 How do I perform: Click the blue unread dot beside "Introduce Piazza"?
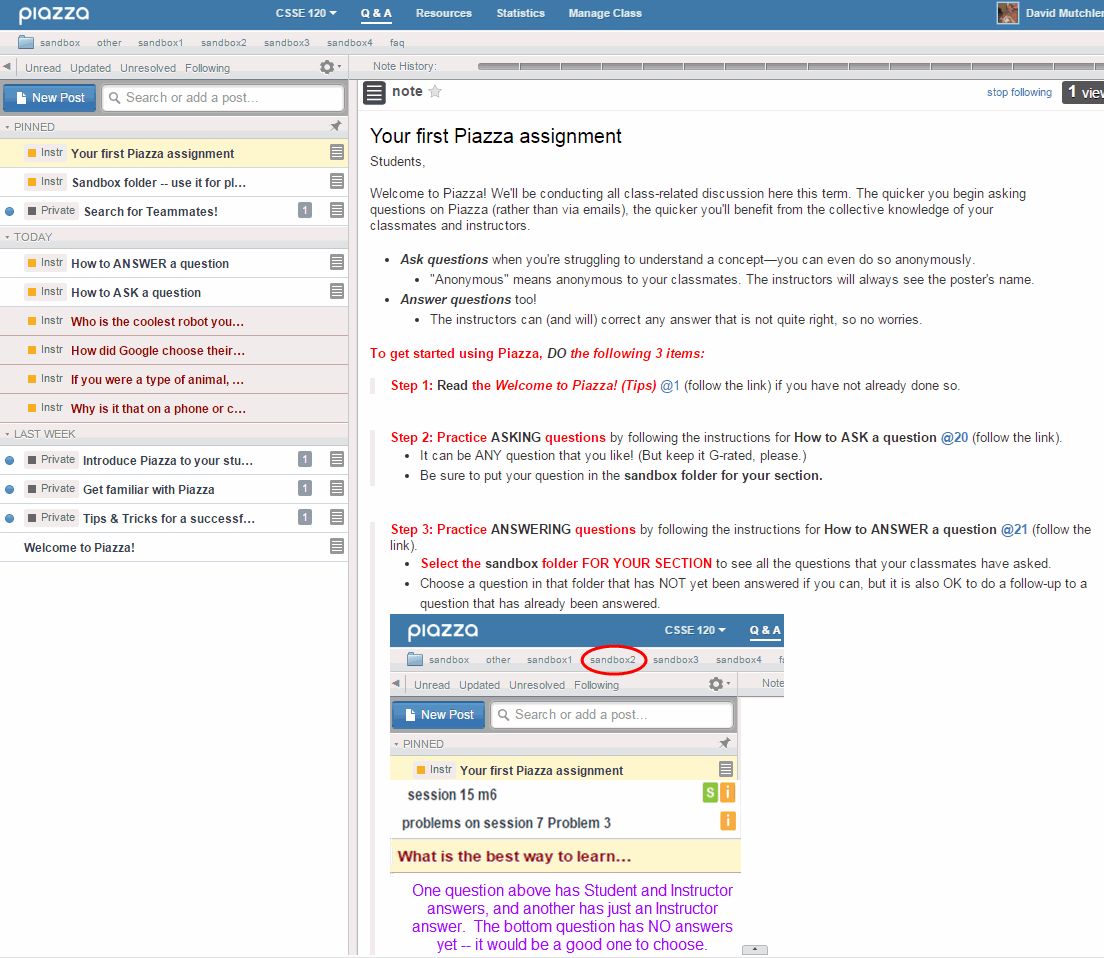pos(10,460)
